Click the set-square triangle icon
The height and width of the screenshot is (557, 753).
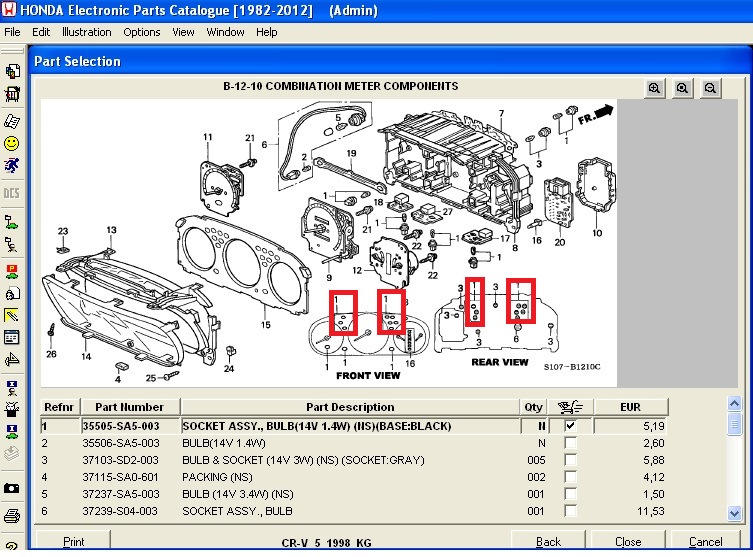[12, 359]
